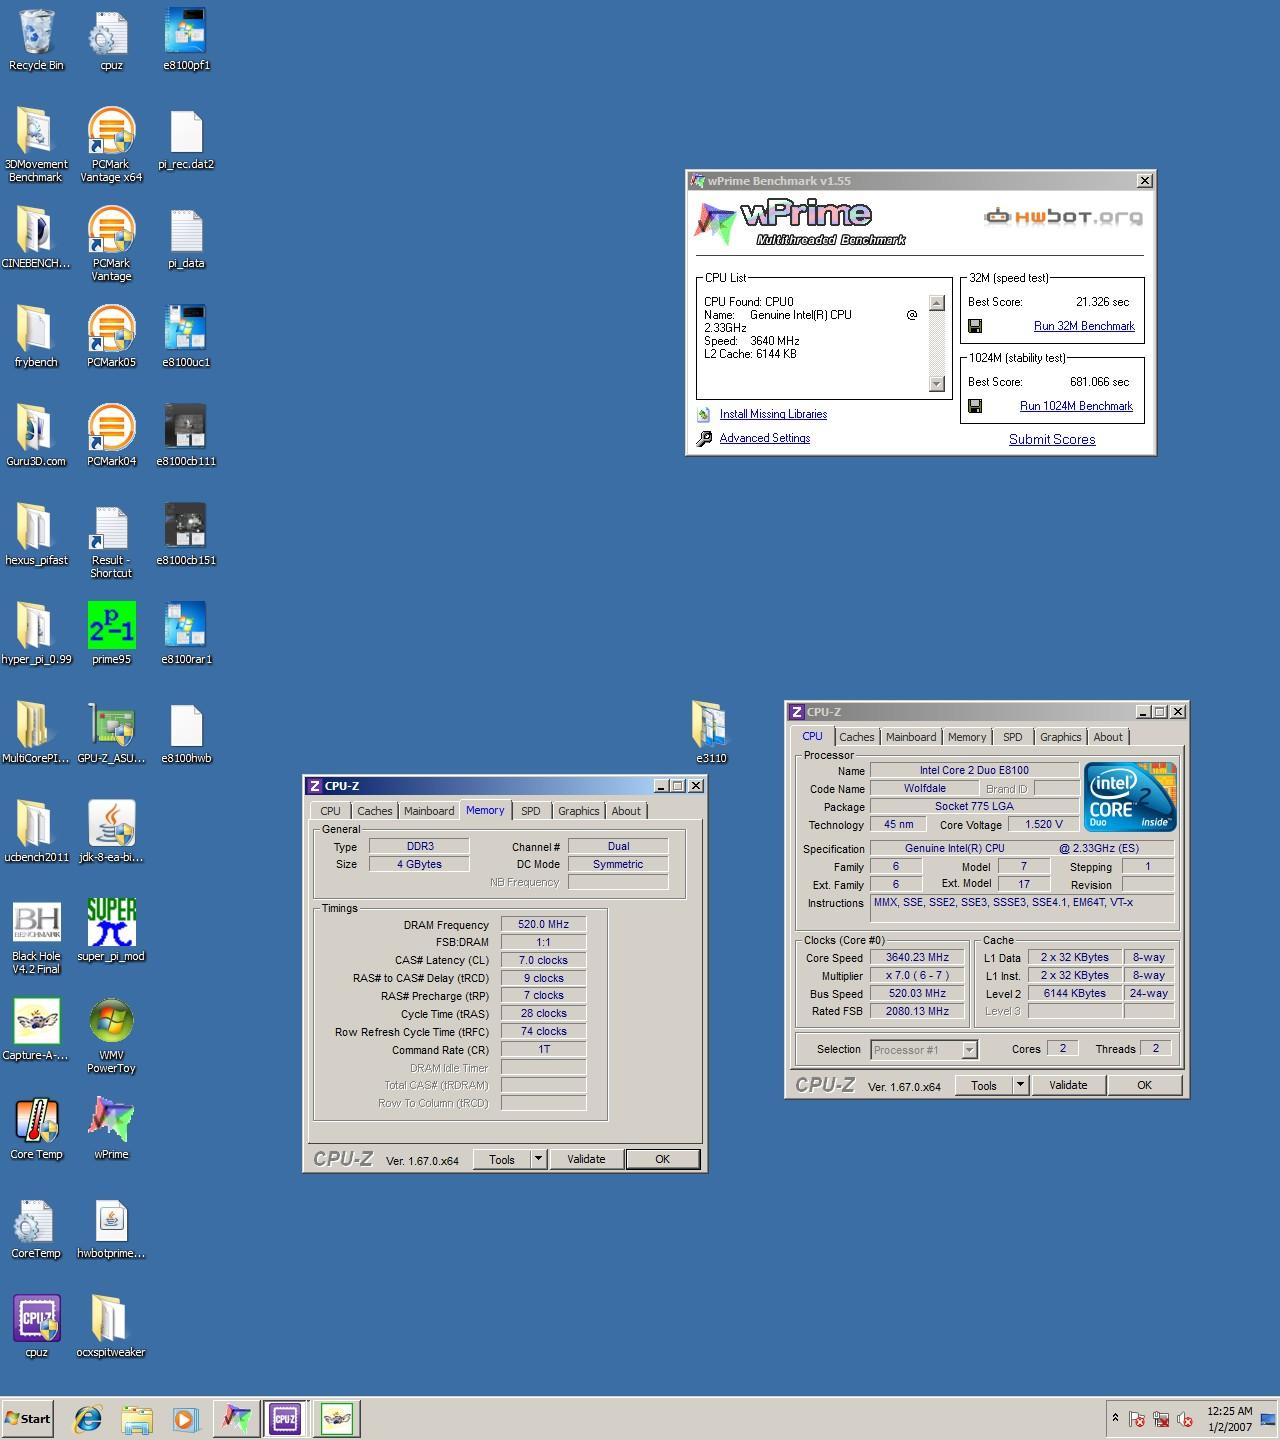
Task: Open Graphics tab in CPU-Z Memory window
Action: click(579, 811)
